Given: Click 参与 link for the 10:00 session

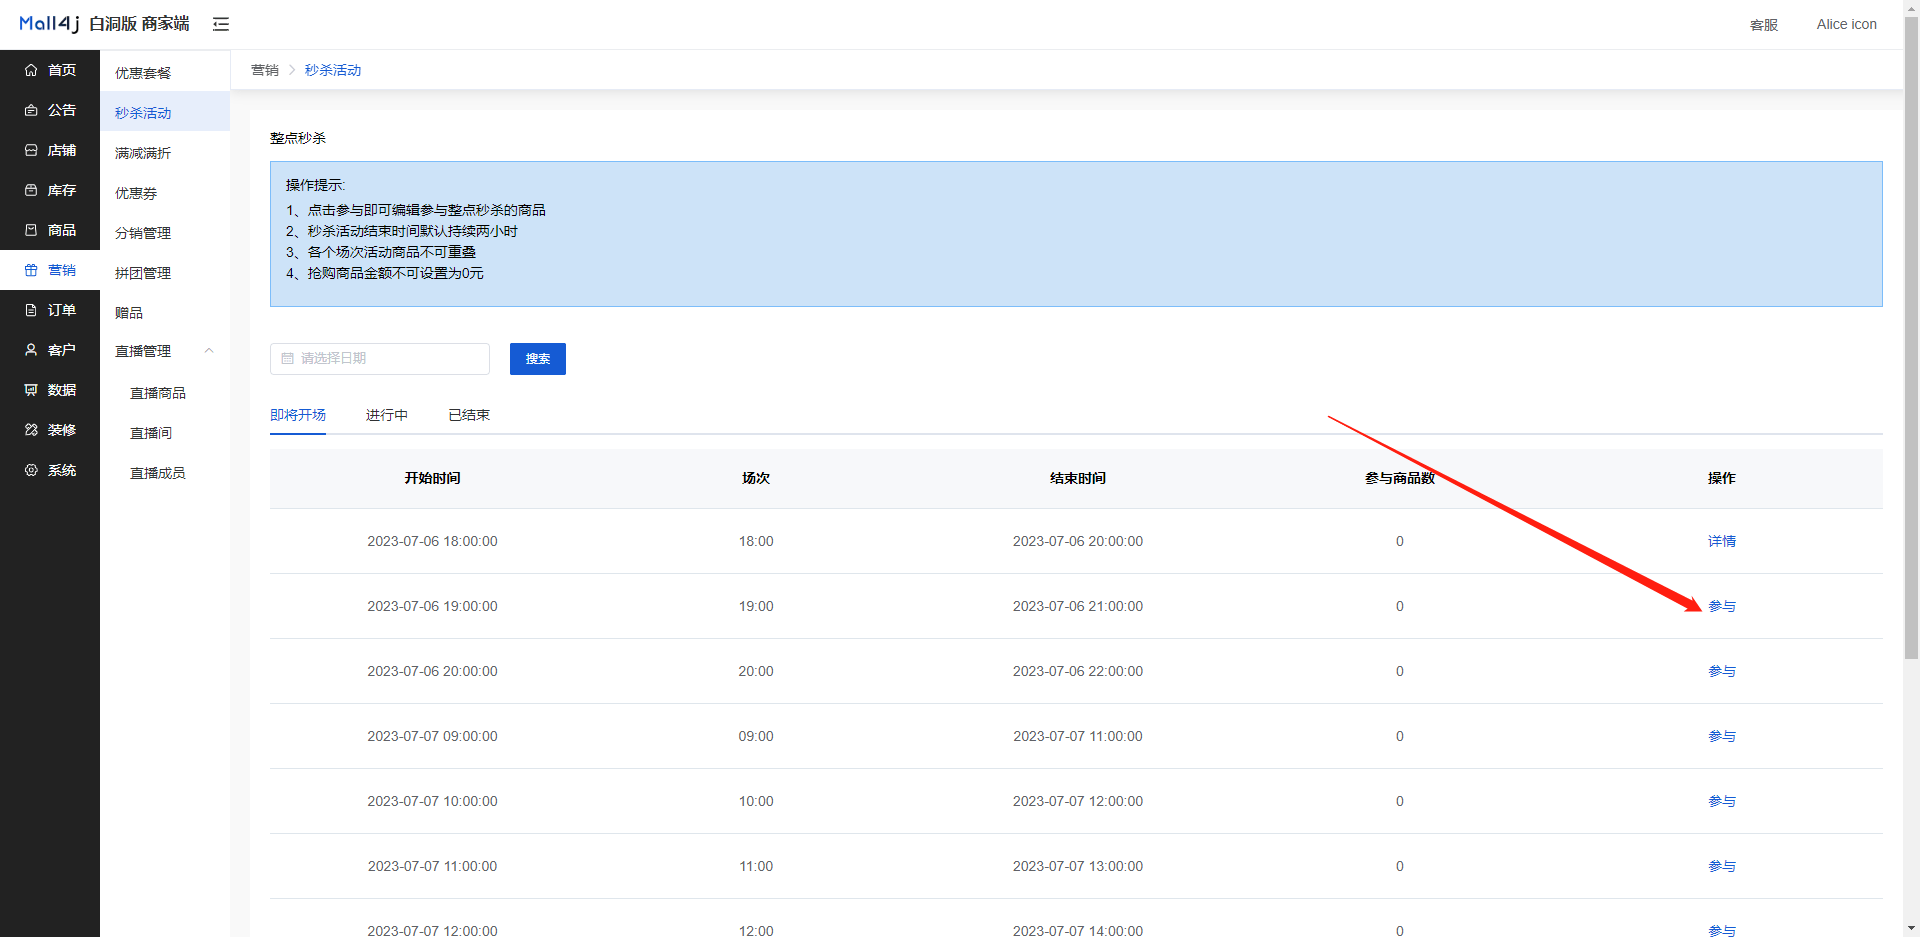Looking at the screenshot, I should tap(1722, 801).
